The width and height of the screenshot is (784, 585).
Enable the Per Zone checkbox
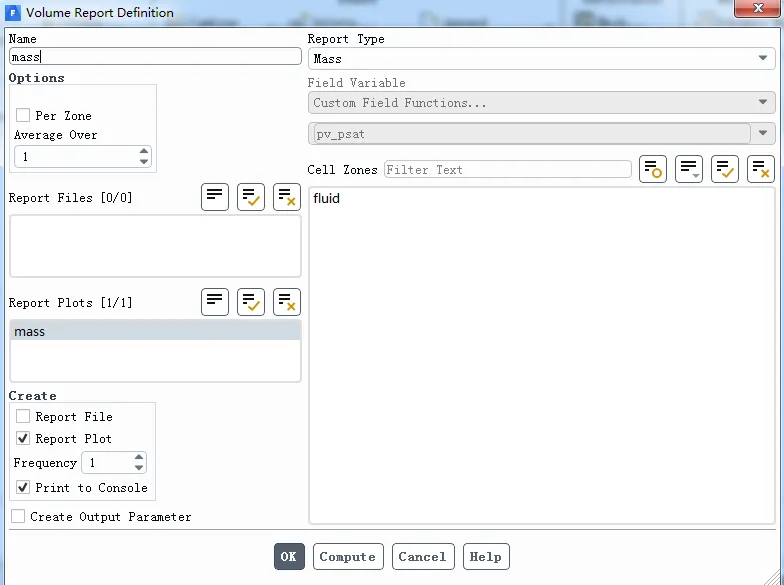(x=23, y=115)
